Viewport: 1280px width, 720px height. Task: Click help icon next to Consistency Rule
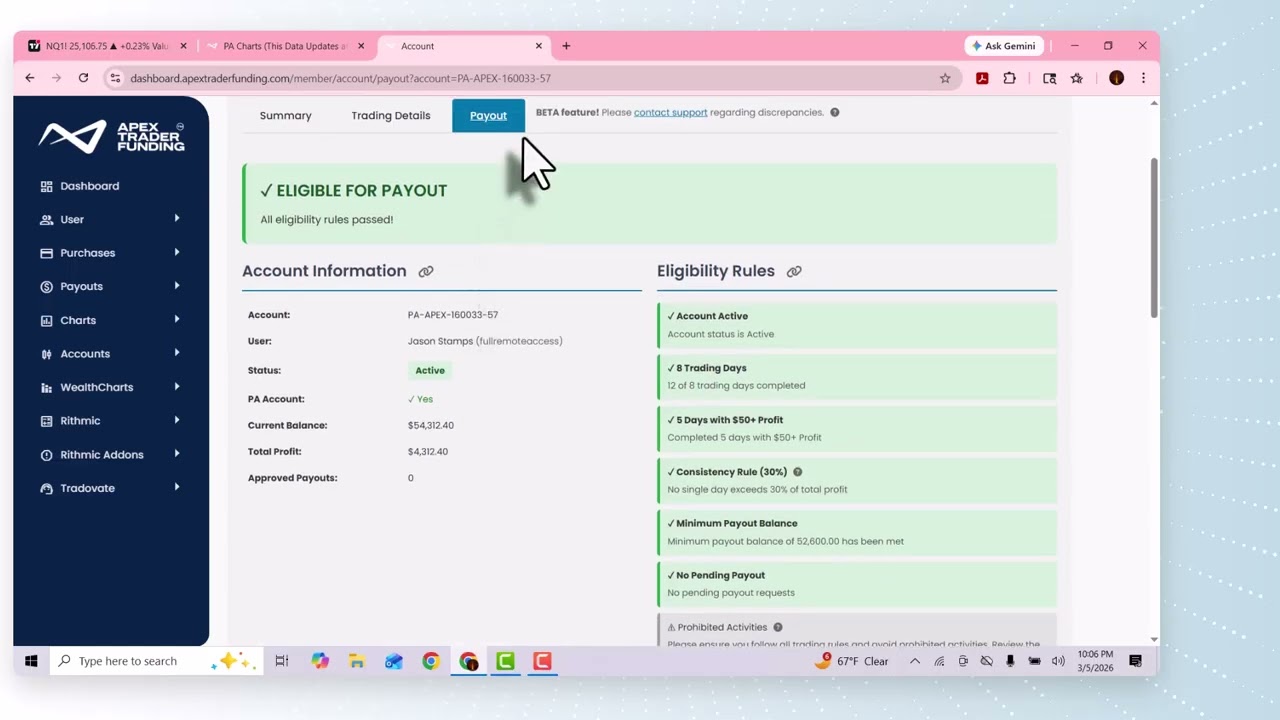(x=797, y=472)
